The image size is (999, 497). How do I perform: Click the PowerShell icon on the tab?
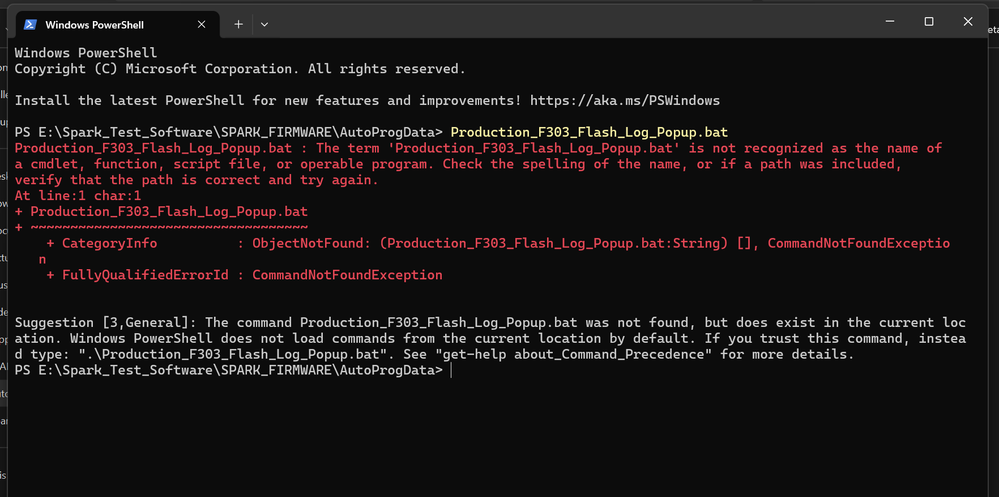(x=31, y=24)
